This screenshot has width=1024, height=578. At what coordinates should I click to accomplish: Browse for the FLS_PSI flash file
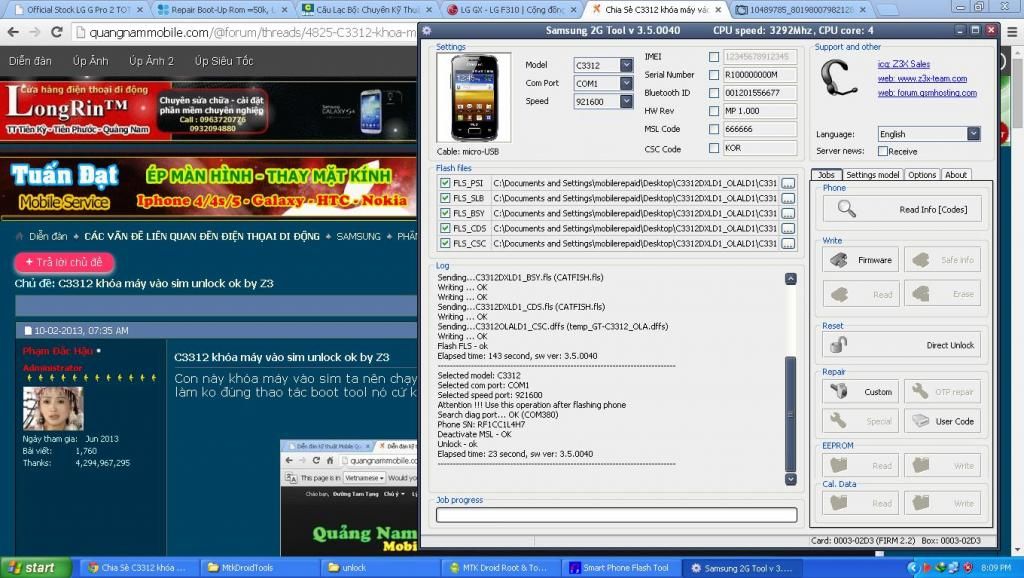tap(788, 184)
